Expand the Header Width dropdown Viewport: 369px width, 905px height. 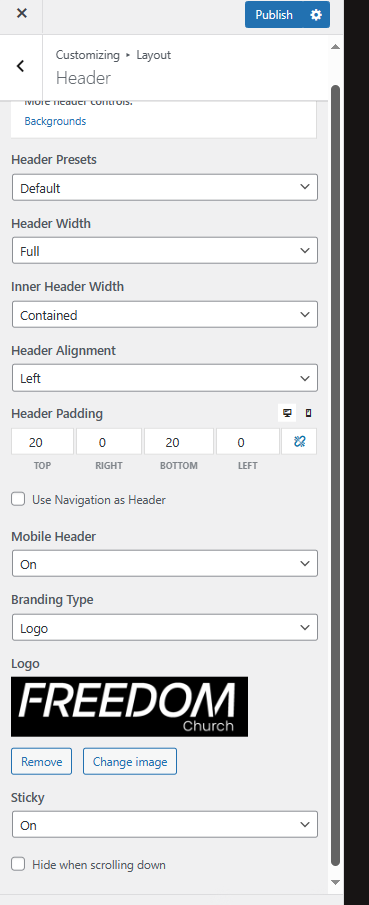(x=165, y=251)
